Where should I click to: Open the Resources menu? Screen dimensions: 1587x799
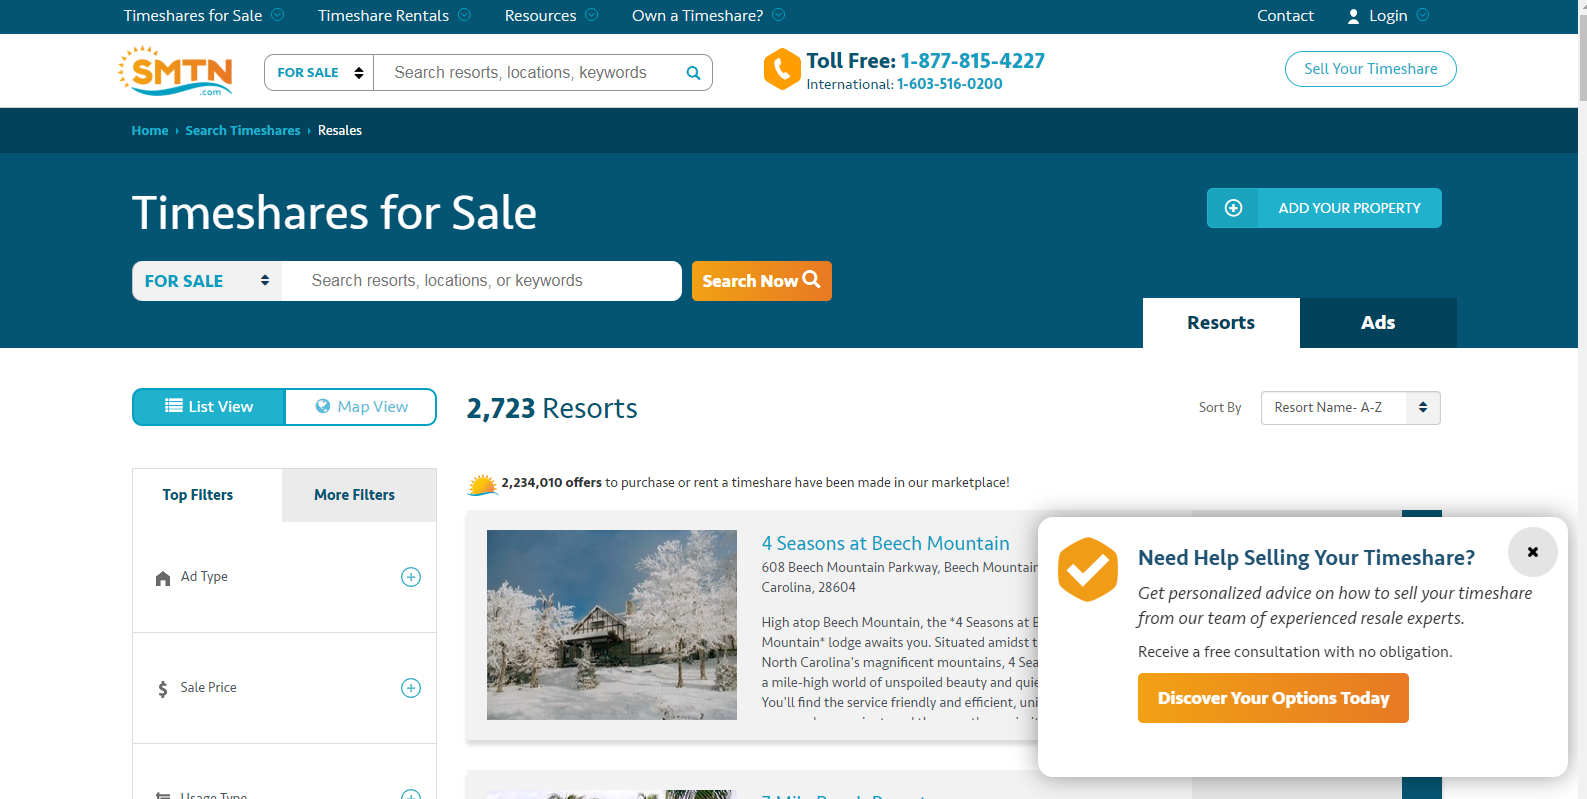[x=551, y=16]
